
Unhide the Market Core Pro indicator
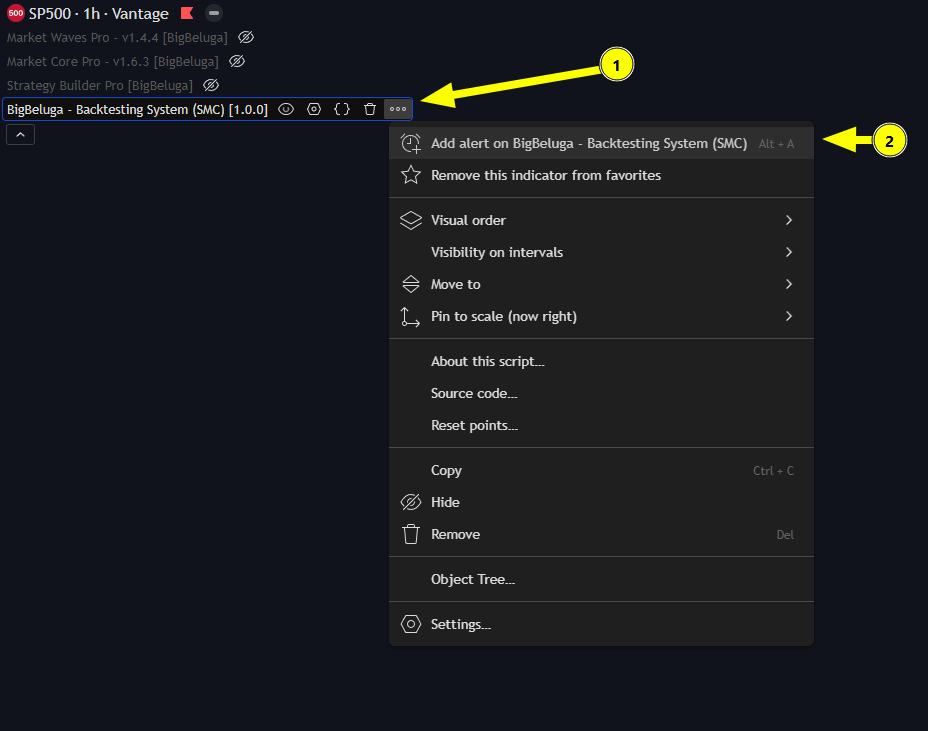[x=237, y=61]
